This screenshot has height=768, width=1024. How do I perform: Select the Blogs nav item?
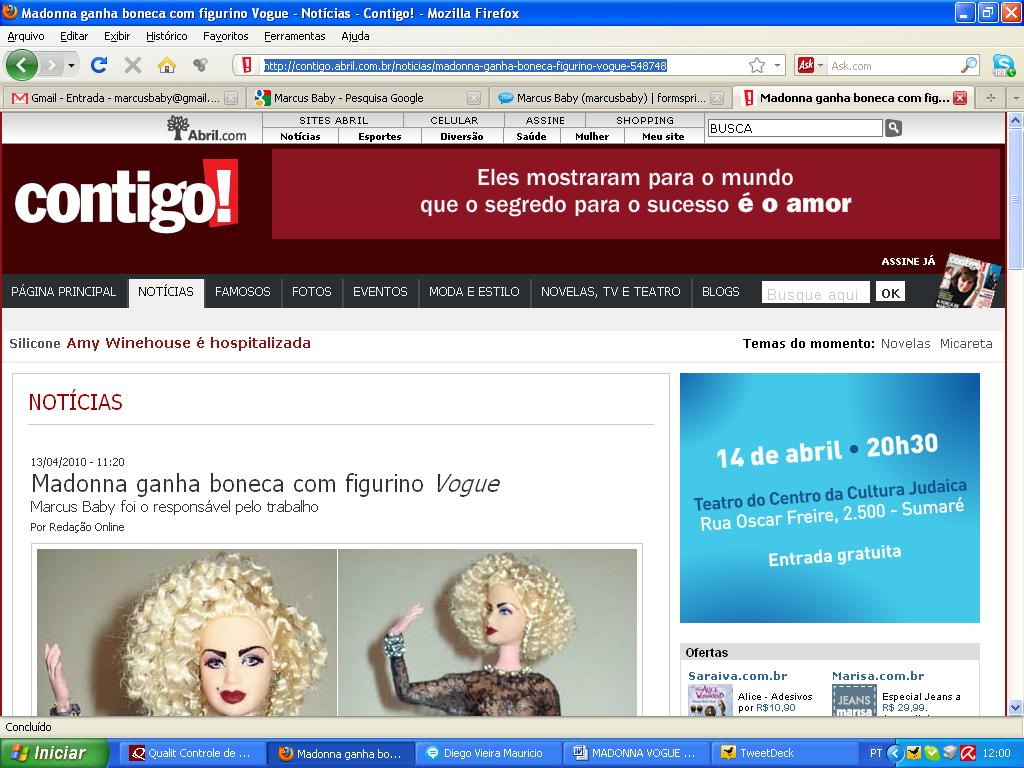720,291
